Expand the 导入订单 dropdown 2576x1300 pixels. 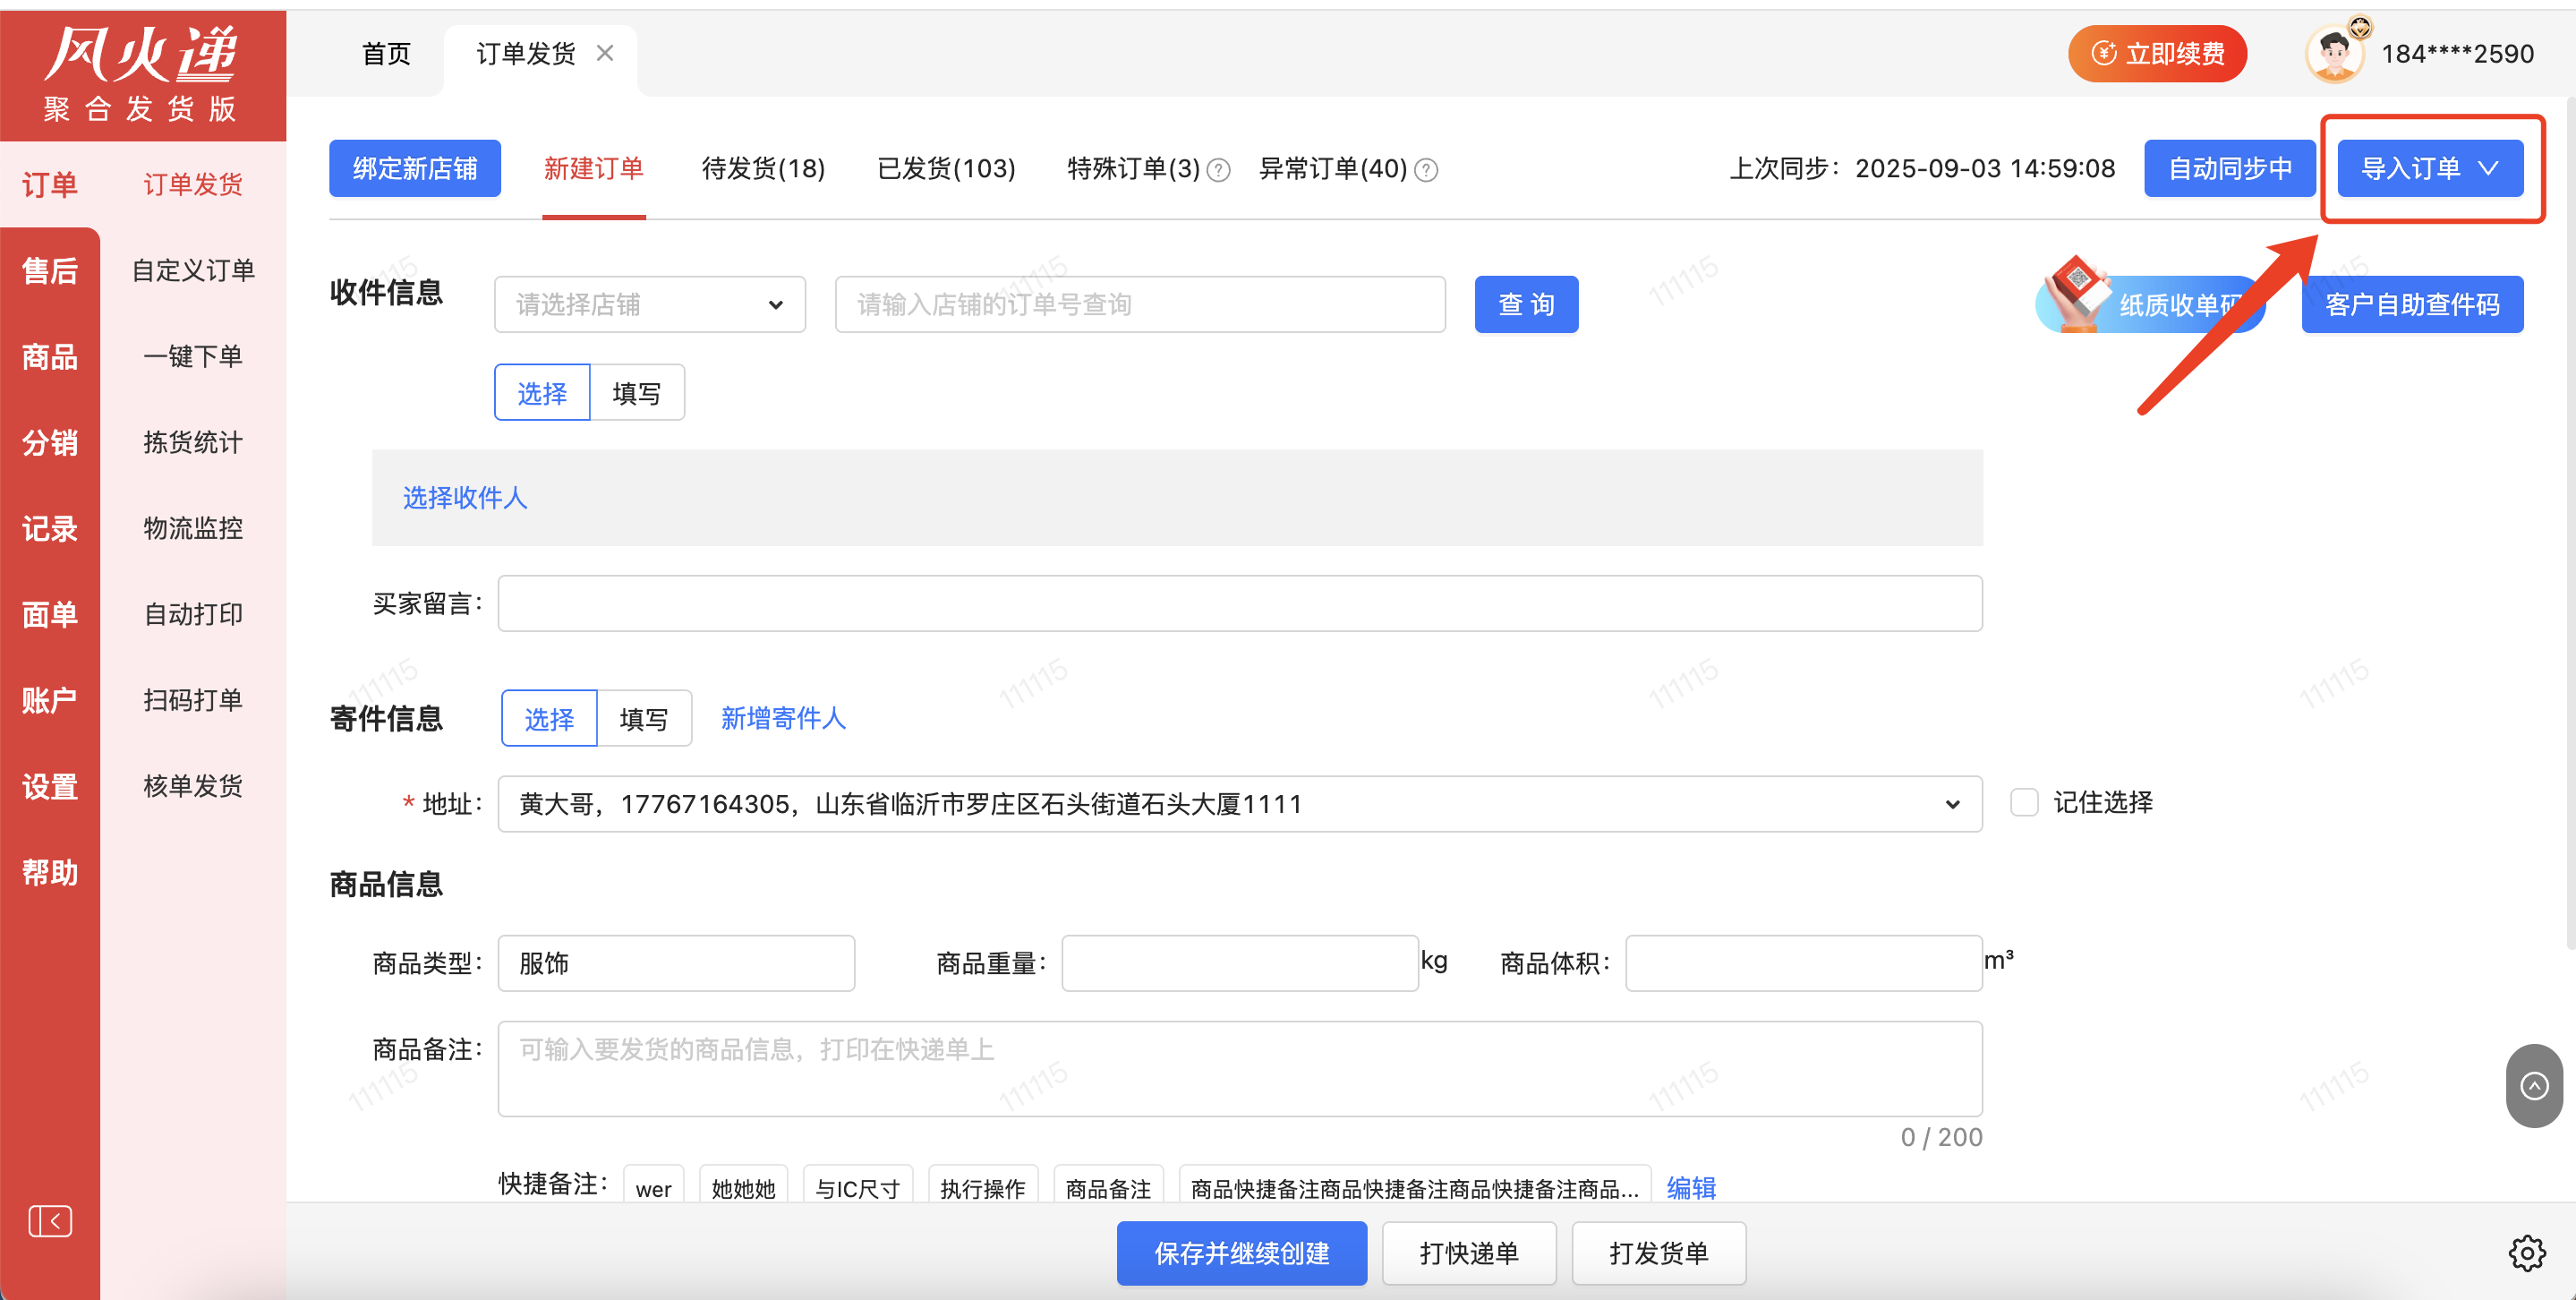(2430, 168)
